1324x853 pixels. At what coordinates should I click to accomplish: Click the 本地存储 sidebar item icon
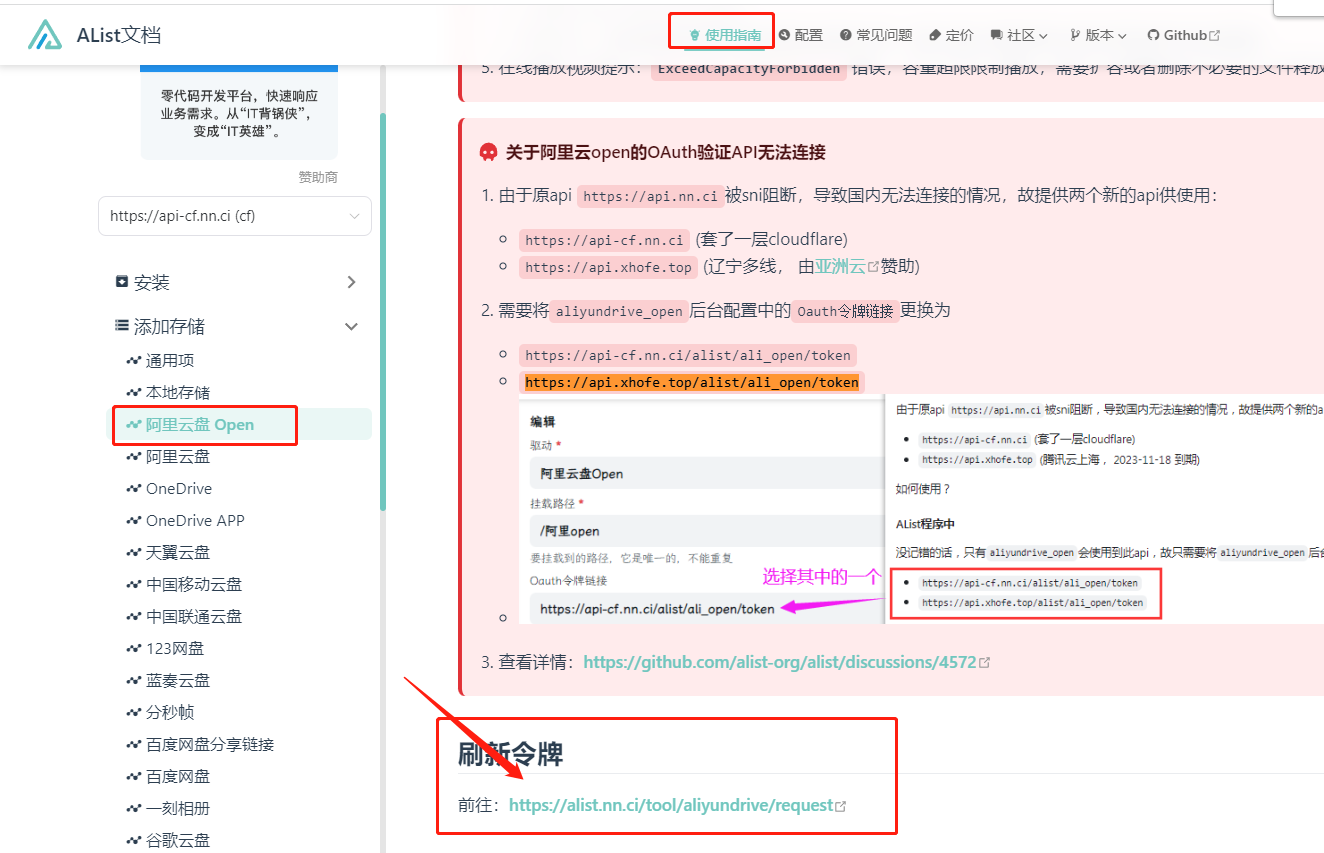[x=133, y=393]
